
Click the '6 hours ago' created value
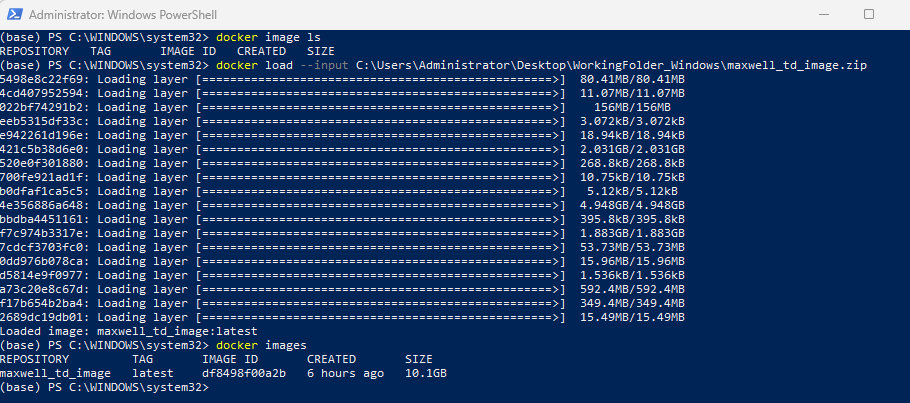[x=345, y=373]
